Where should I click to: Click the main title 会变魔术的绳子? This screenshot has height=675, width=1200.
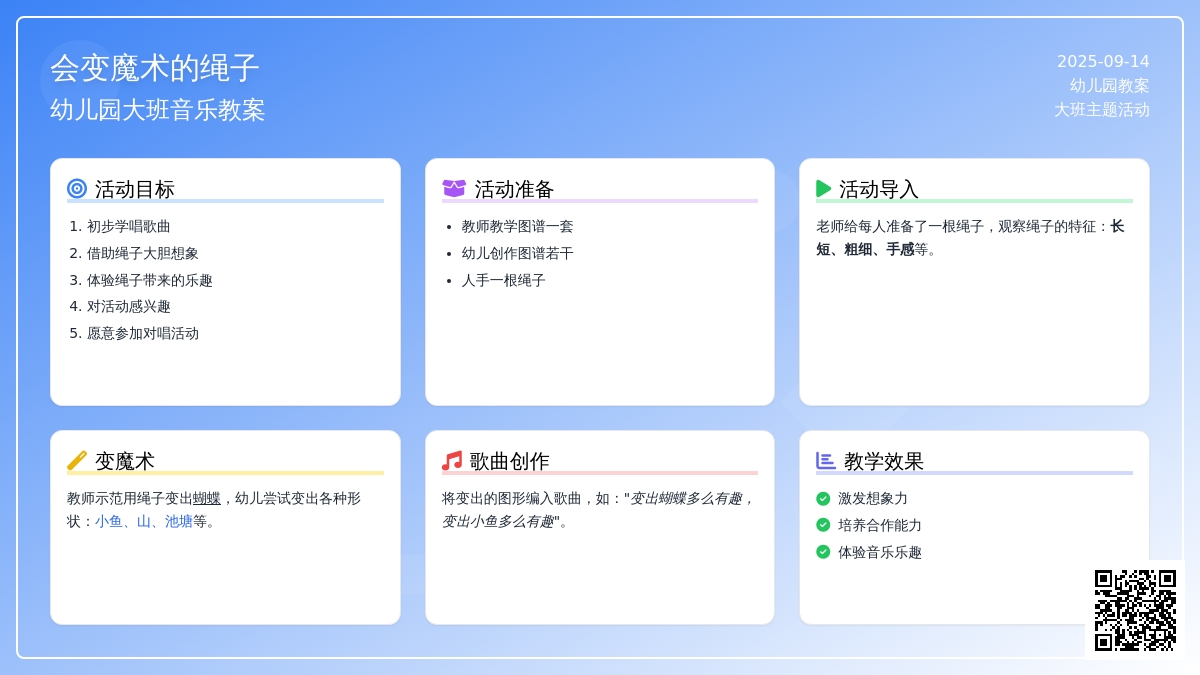[x=155, y=68]
